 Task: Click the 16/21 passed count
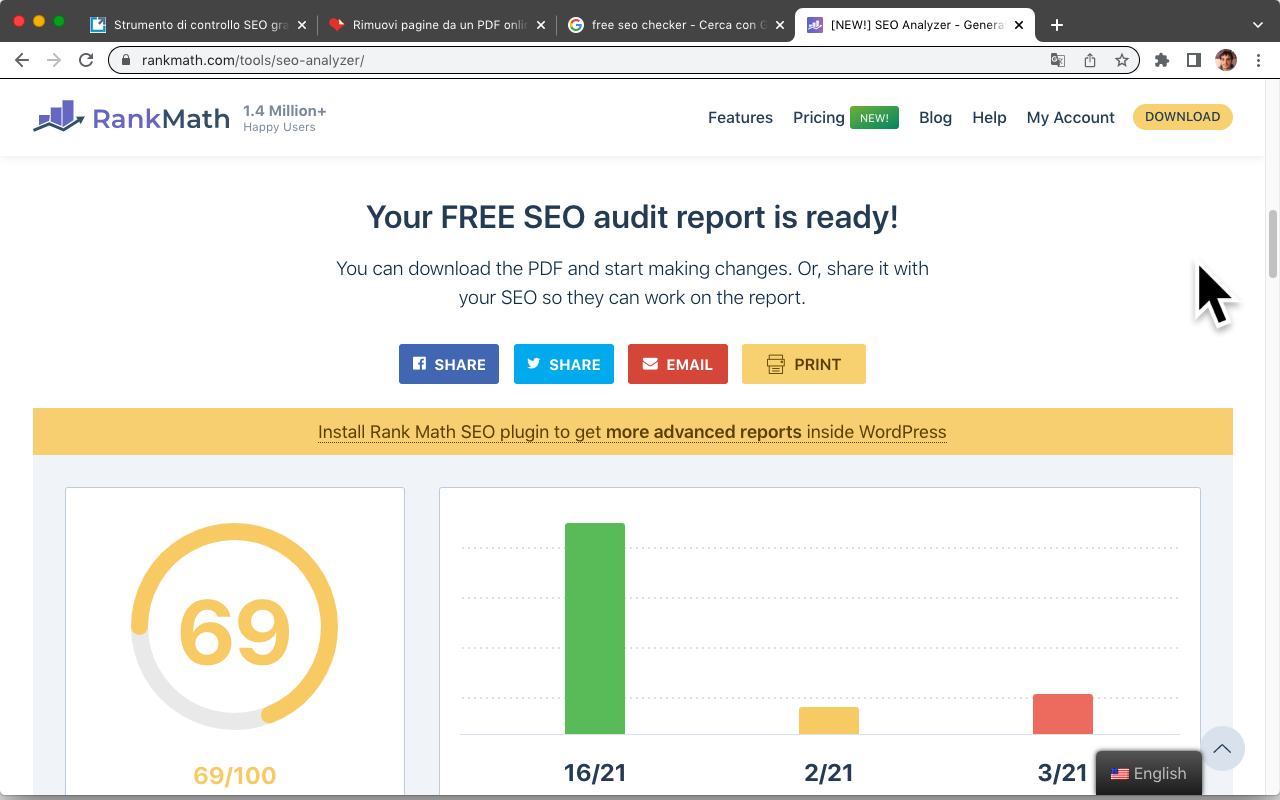[595, 772]
